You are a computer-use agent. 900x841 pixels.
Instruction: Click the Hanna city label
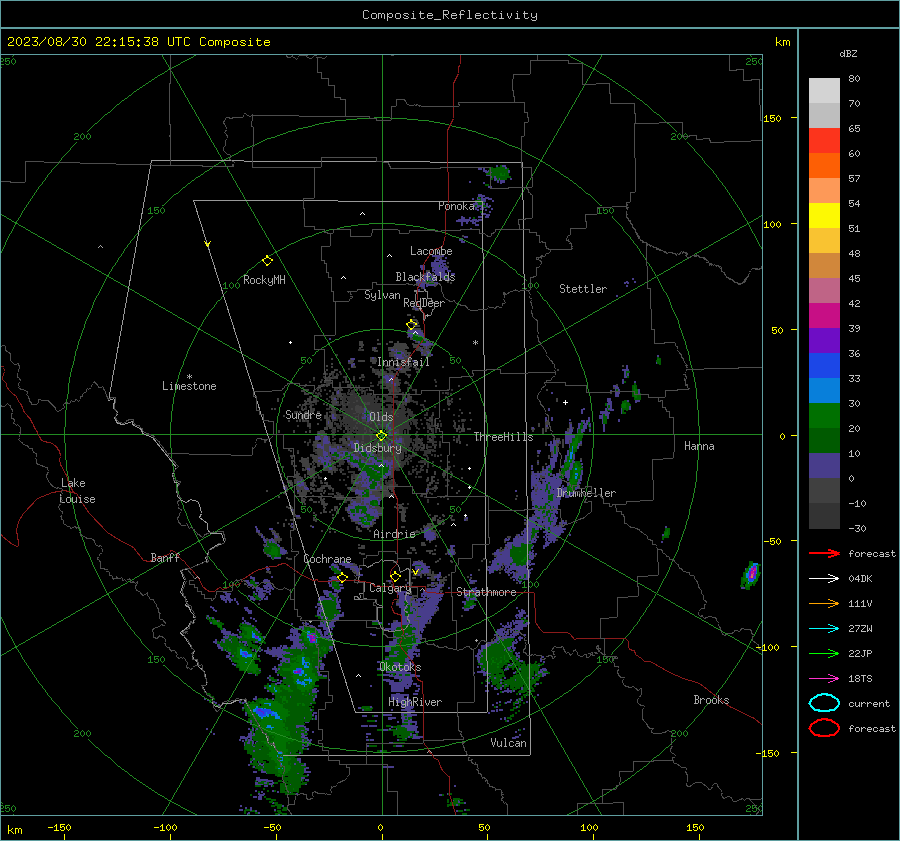coord(699,446)
